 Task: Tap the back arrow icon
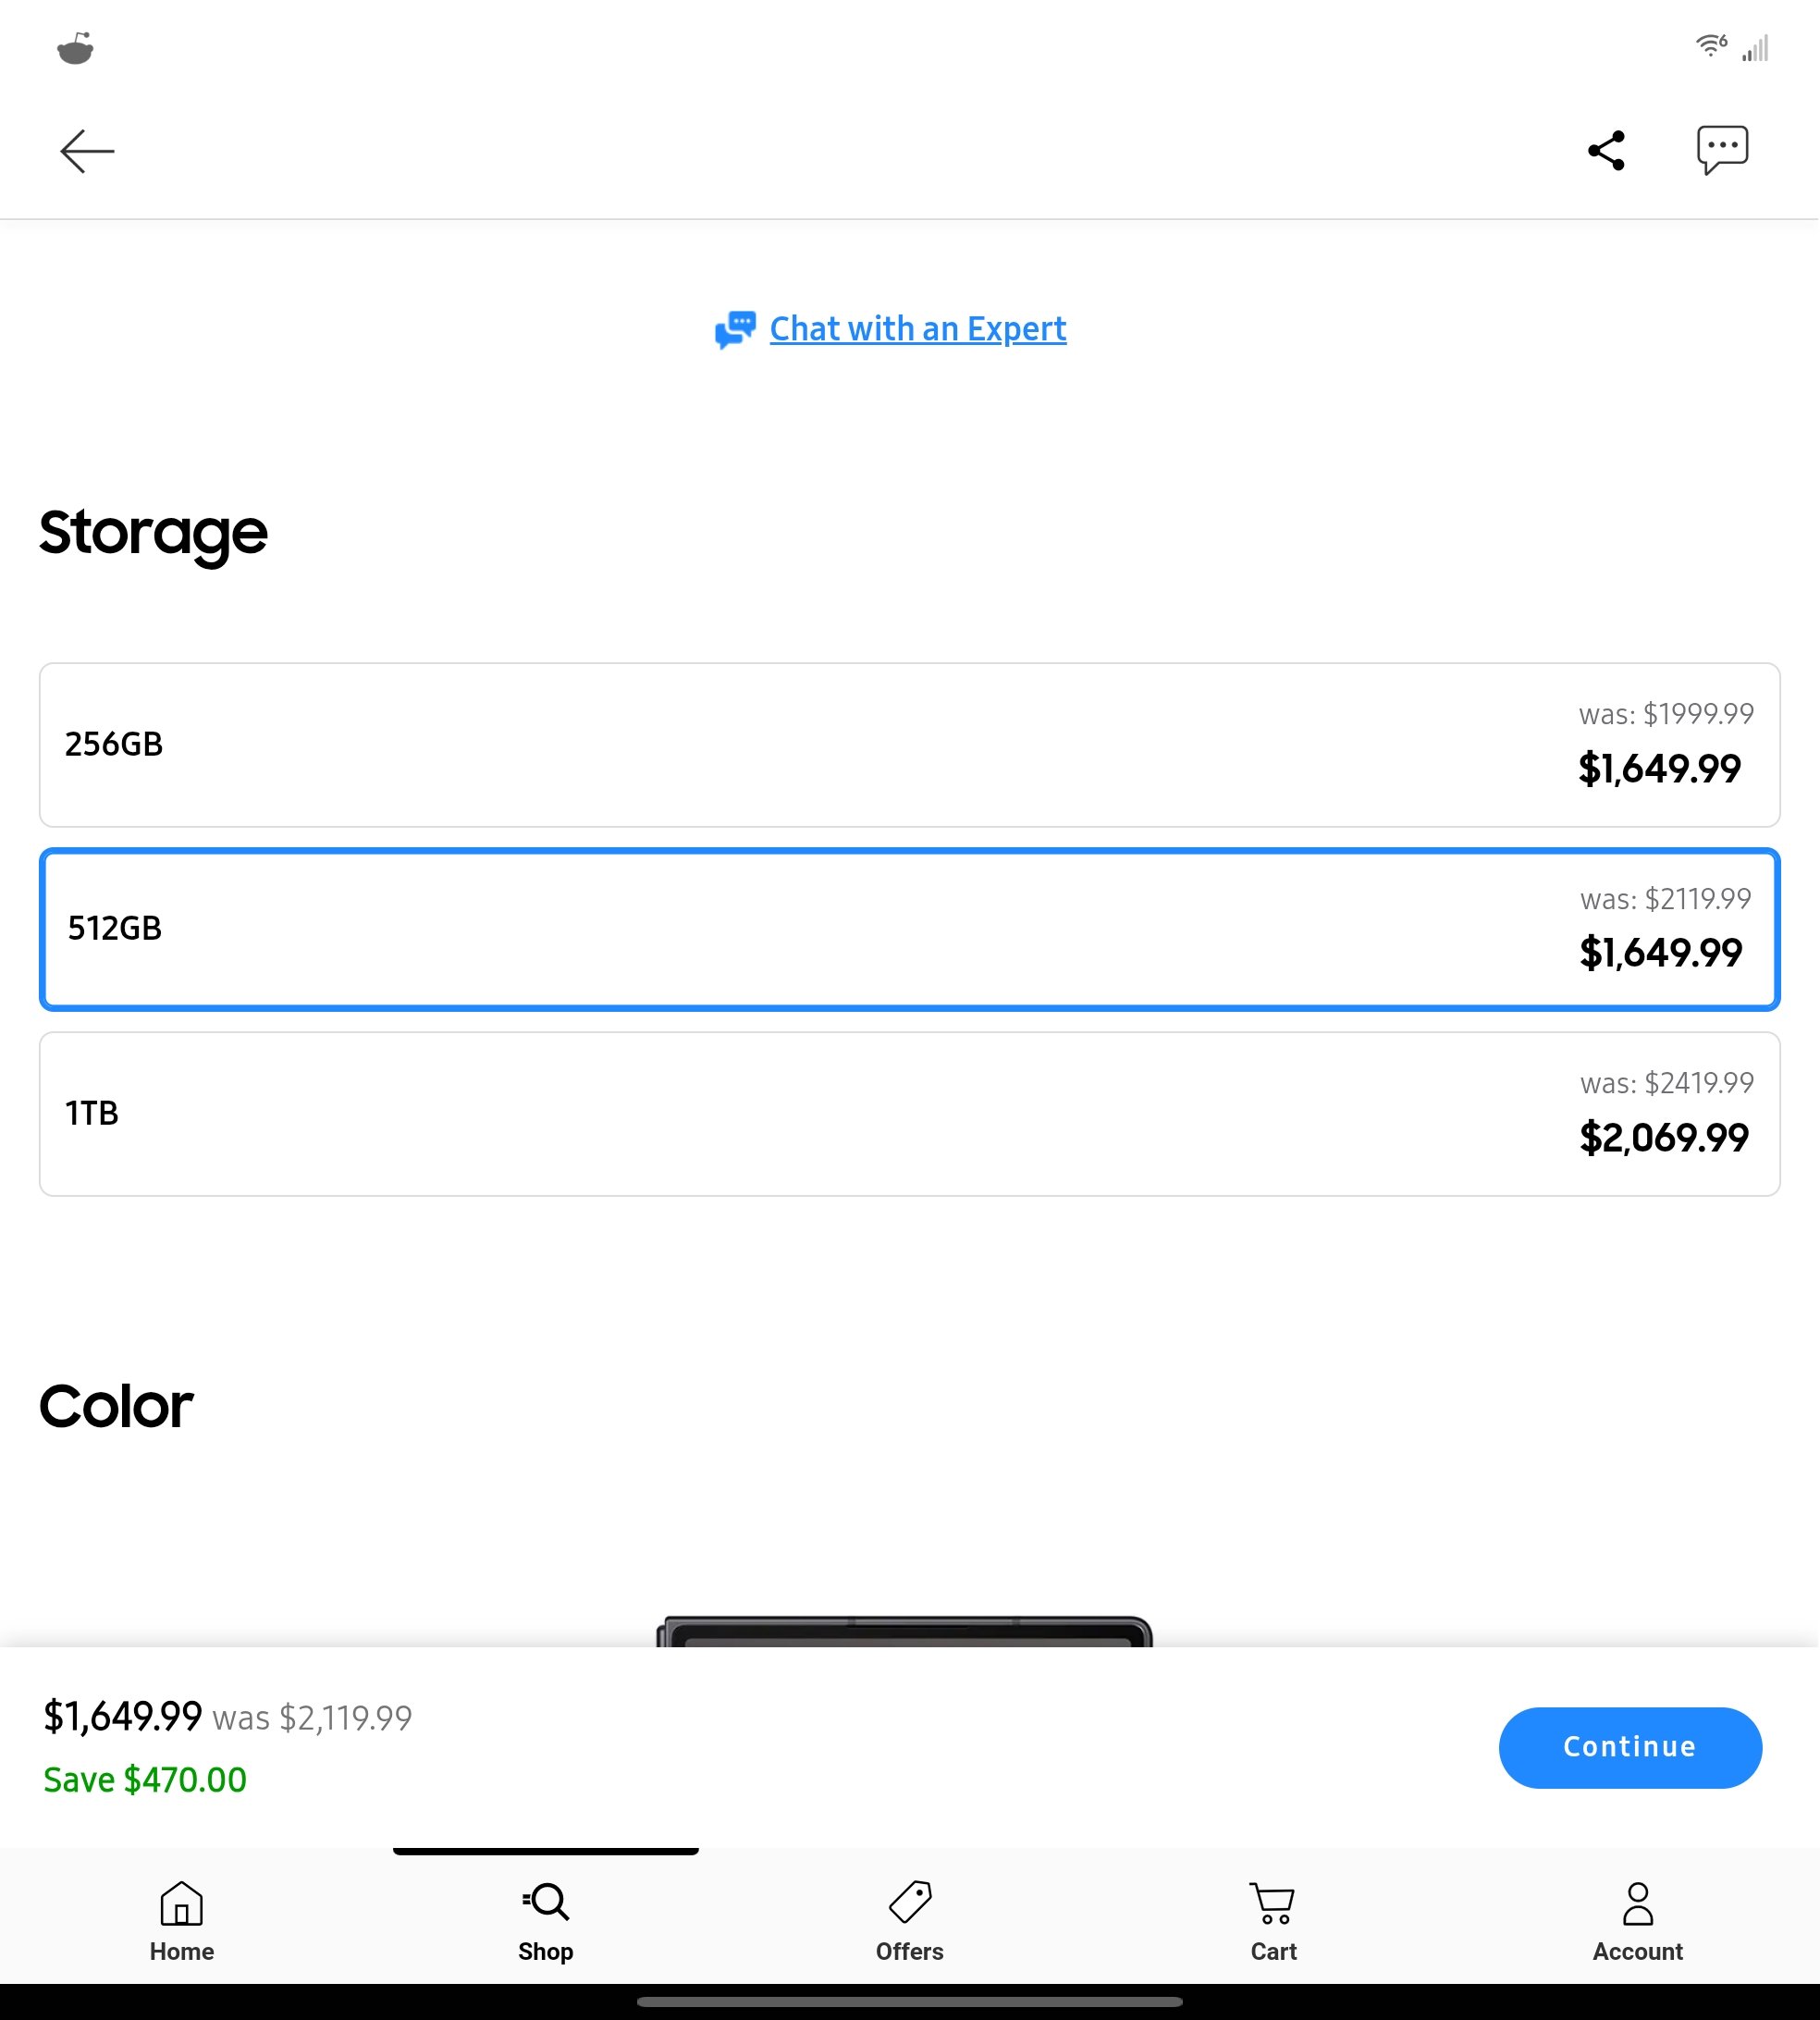coord(87,151)
